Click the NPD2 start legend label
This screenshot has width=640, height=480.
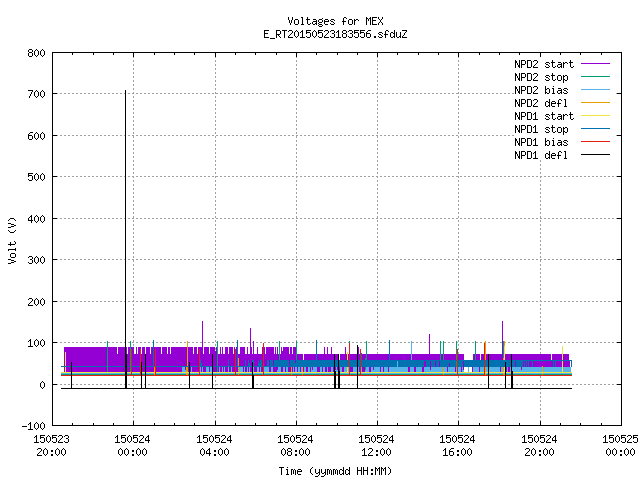544,64
